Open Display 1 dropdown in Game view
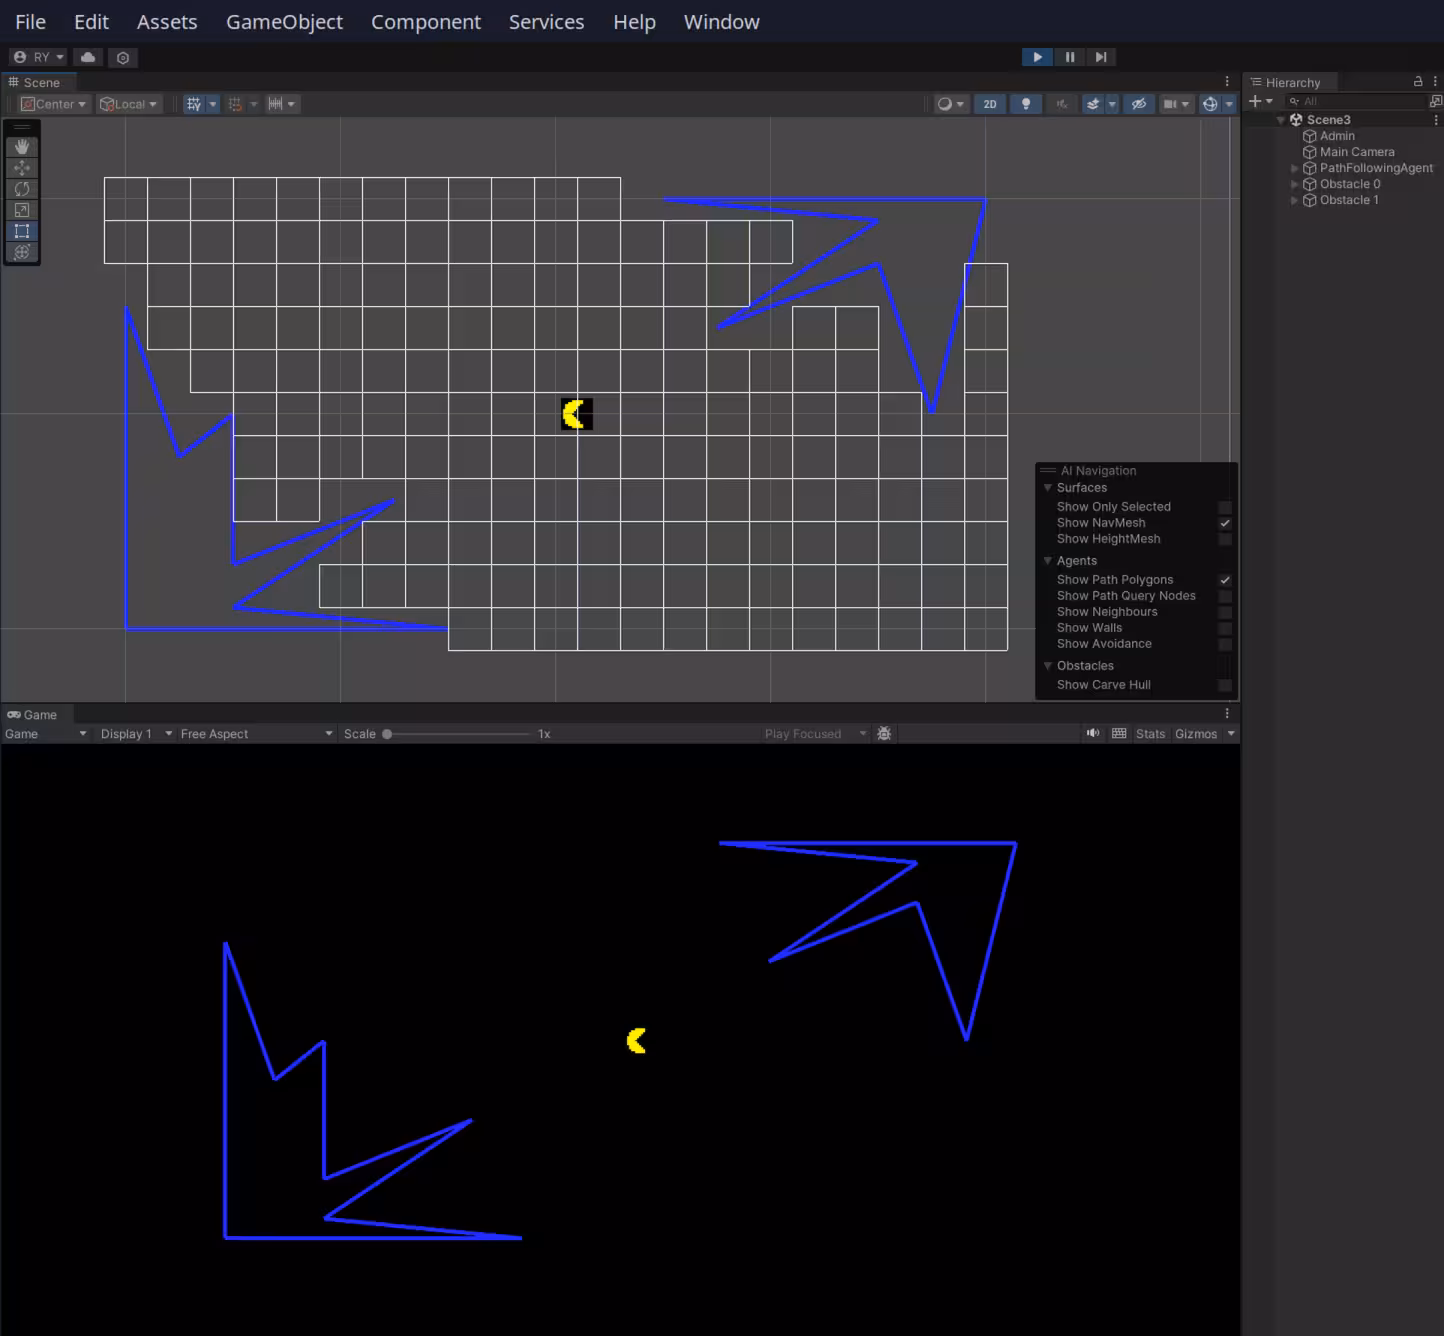This screenshot has height=1336, width=1444. coord(136,734)
